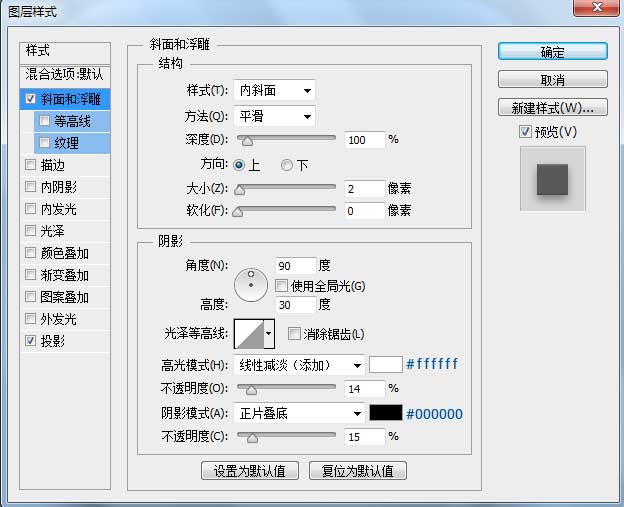Screen dimensions: 624x507
Task: Open the 样式(T) 内斜面 dropdown
Action: [x=274, y=90]
